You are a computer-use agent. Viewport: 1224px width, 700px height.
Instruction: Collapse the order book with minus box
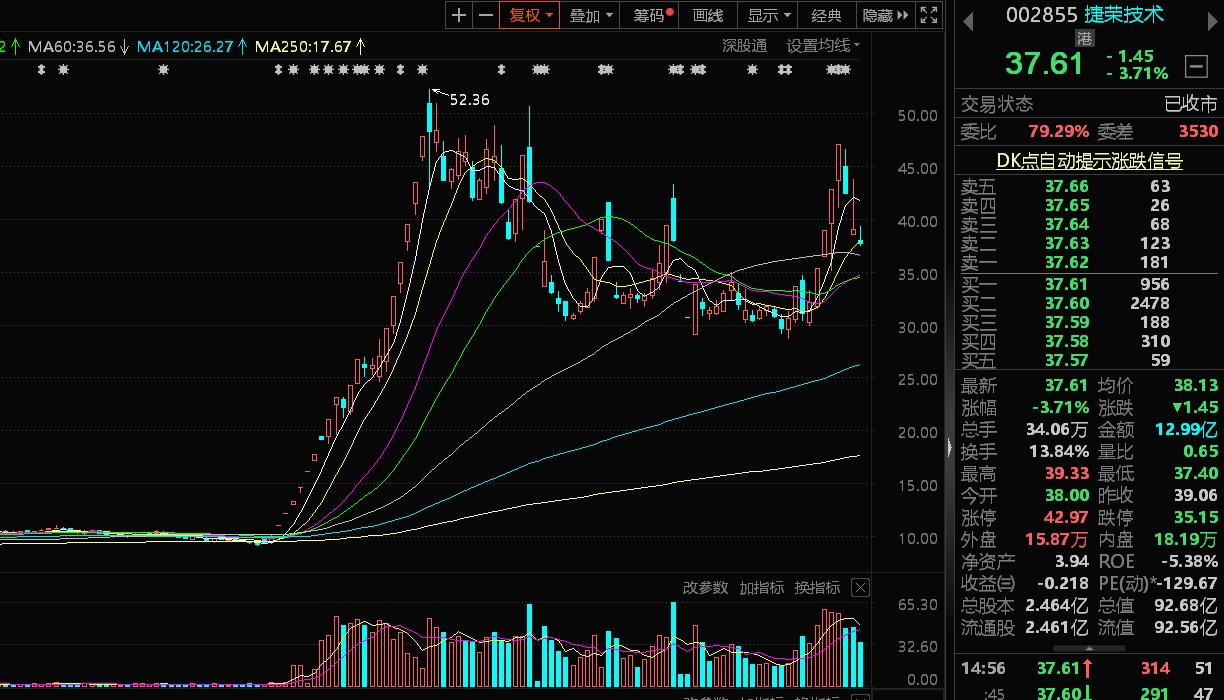point(1195,66)
